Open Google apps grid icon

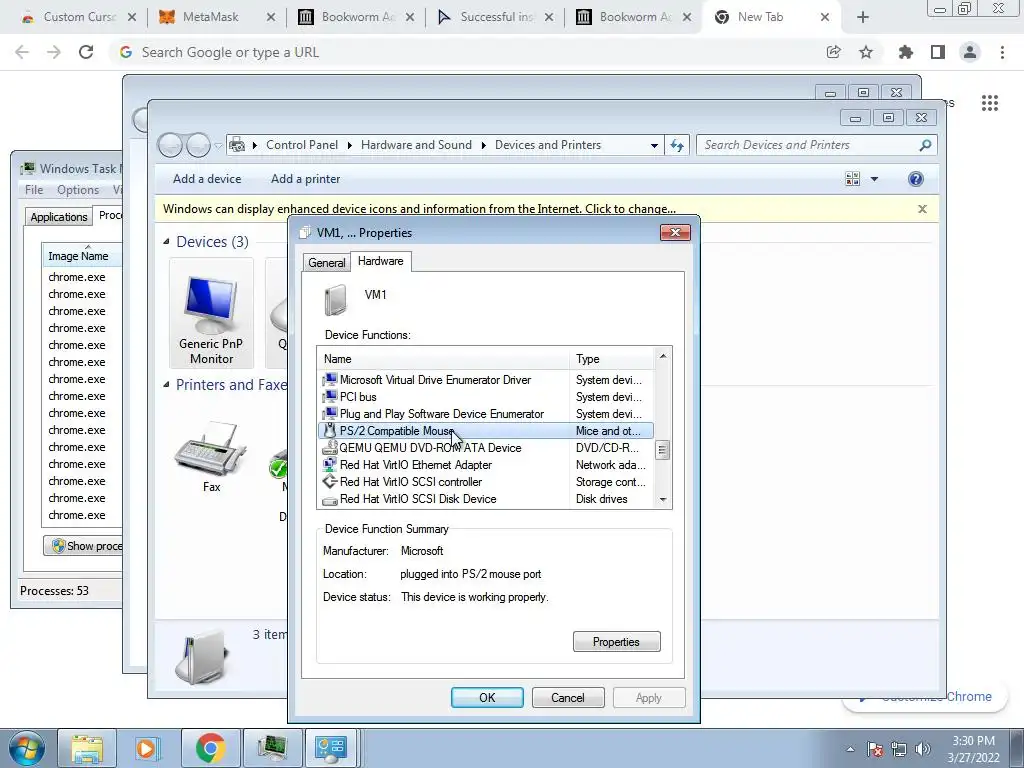pyautogui.click(x=989, y=103)
